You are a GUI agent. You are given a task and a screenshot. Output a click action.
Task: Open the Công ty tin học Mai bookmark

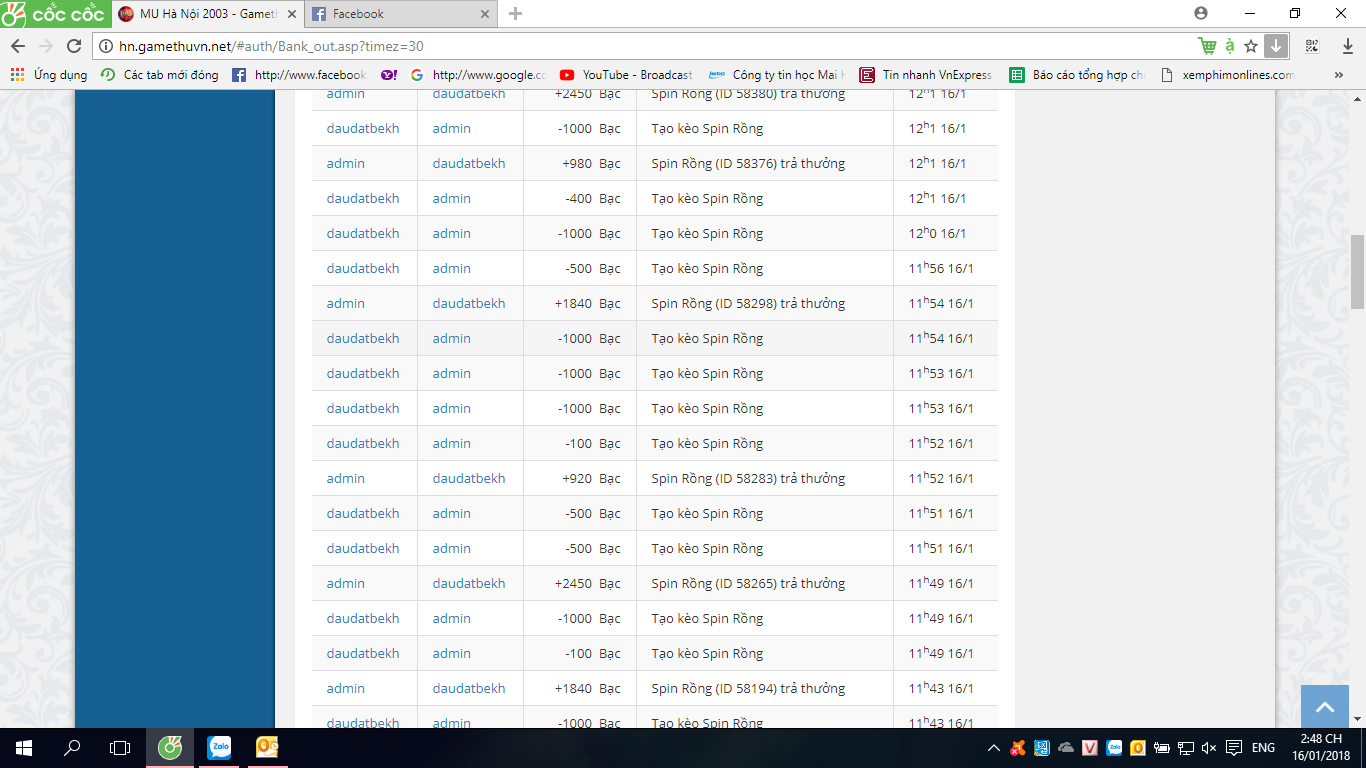(x=777, y=75)
